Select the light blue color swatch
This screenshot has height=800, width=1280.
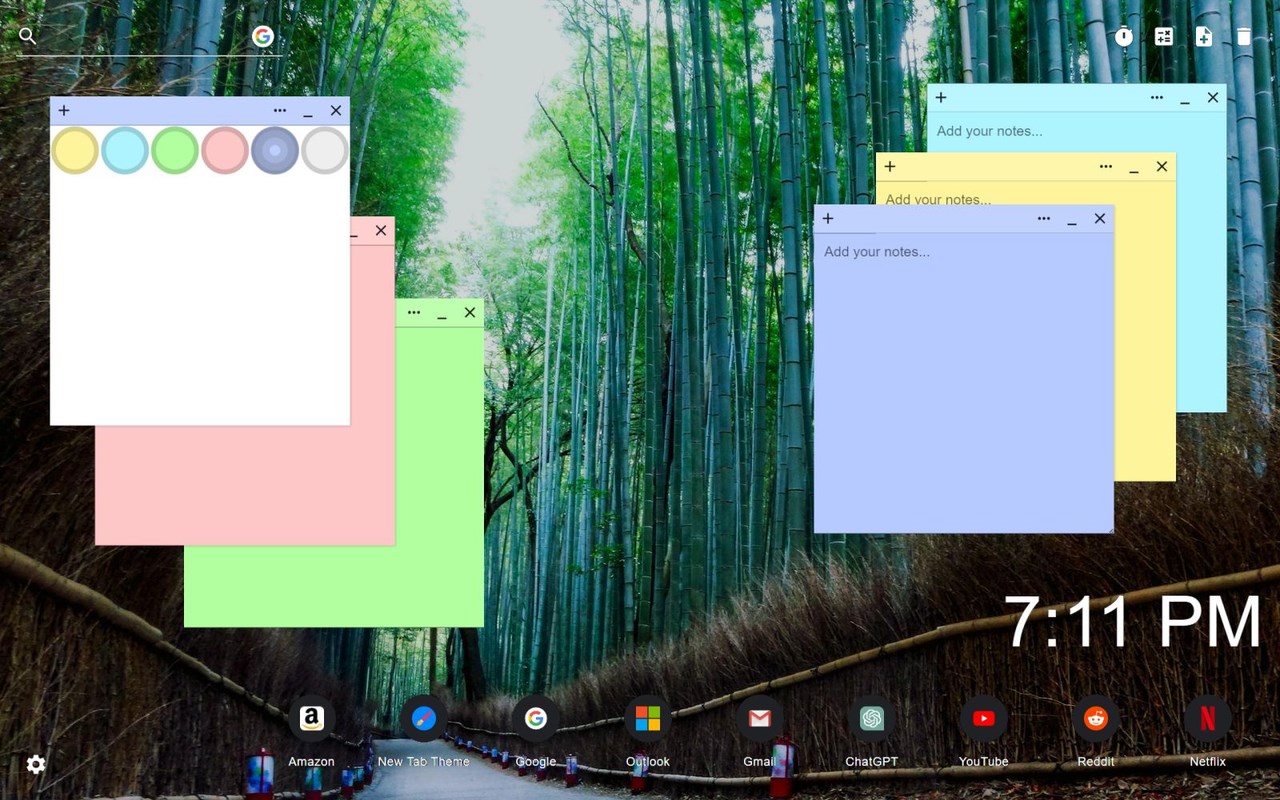coord(125,151)
